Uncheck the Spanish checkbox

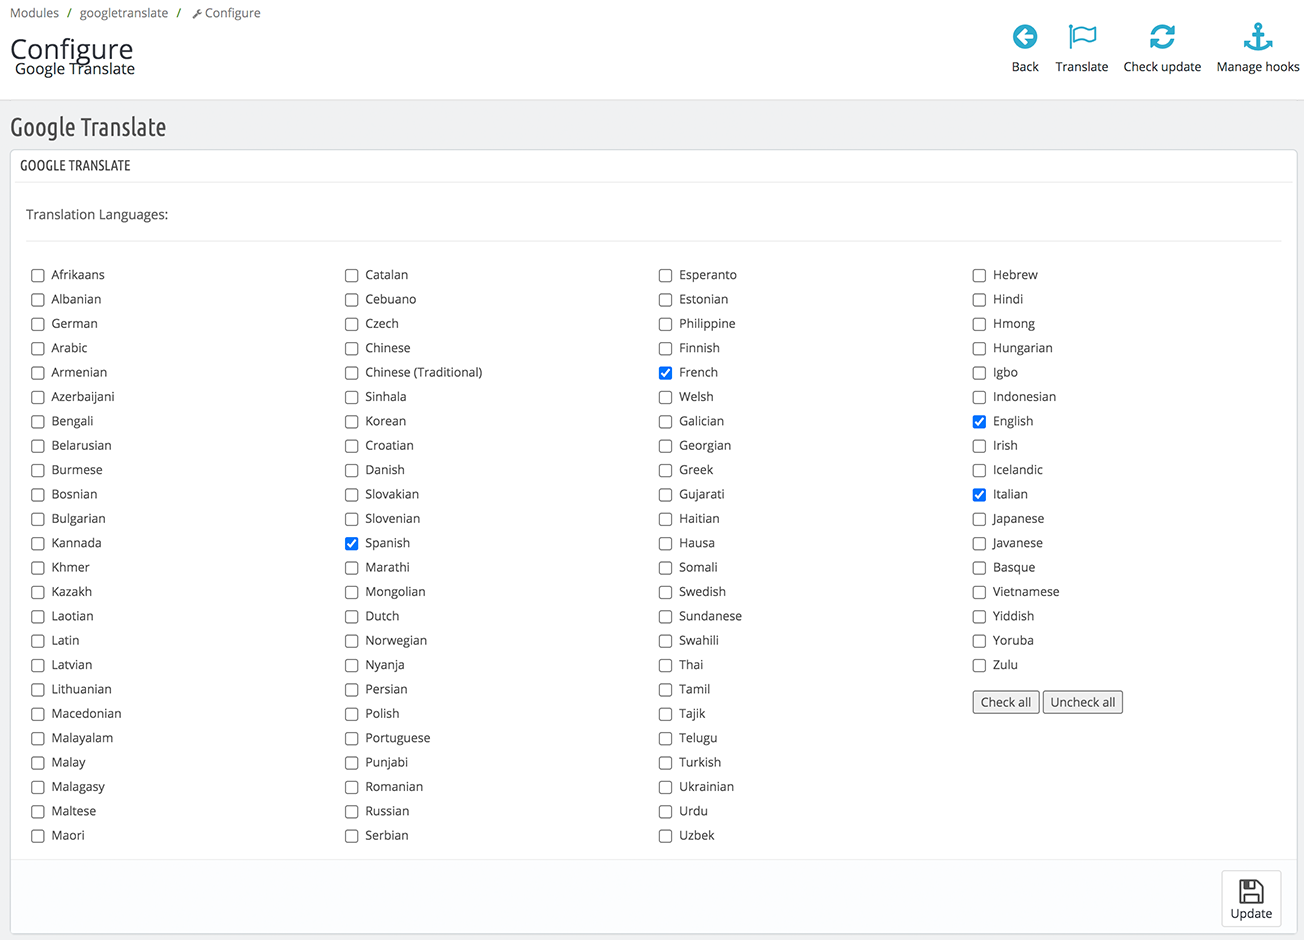[x=352, y=544]
